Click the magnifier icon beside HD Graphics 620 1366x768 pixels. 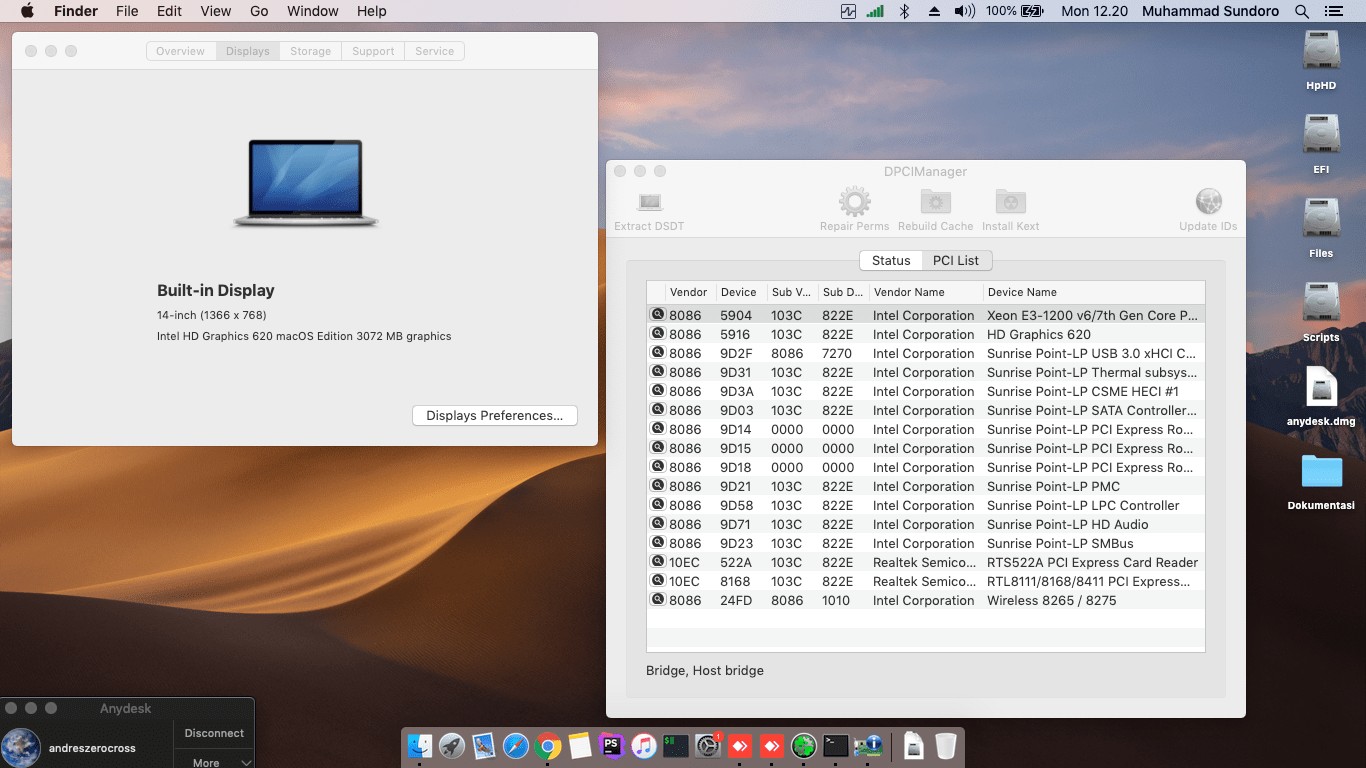pos(658,334)
